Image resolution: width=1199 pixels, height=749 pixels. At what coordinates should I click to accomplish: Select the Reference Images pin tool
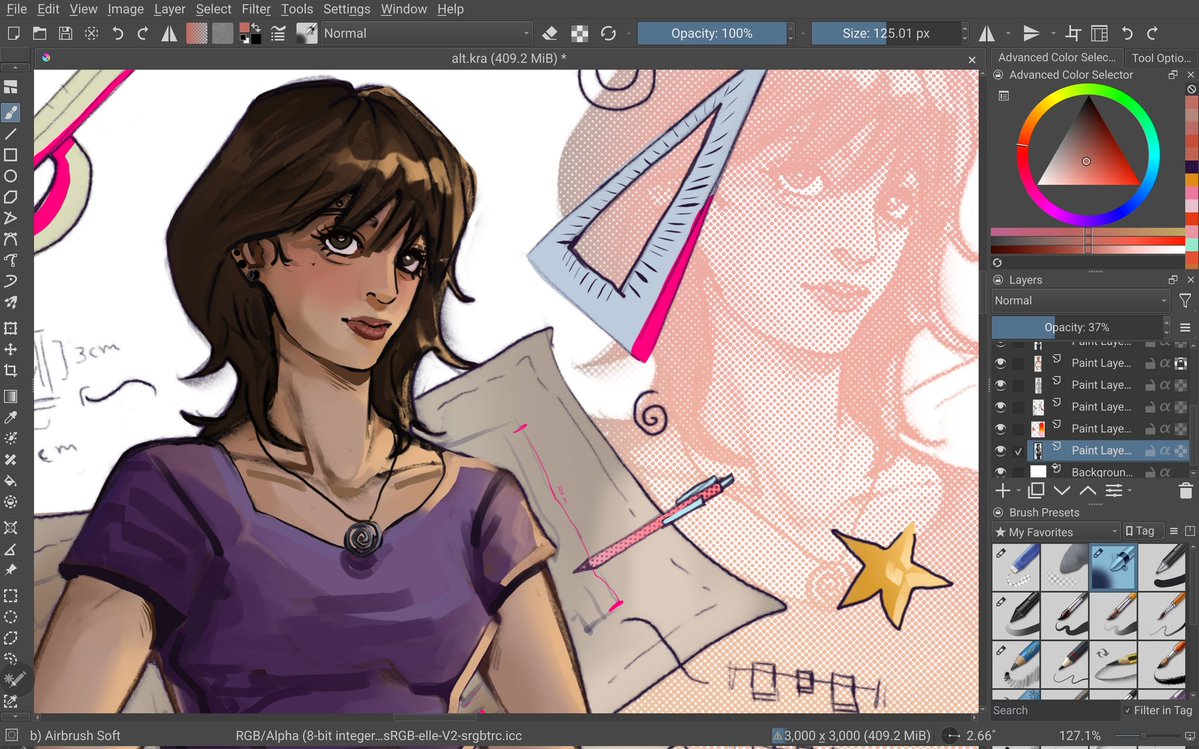[11, 570]
